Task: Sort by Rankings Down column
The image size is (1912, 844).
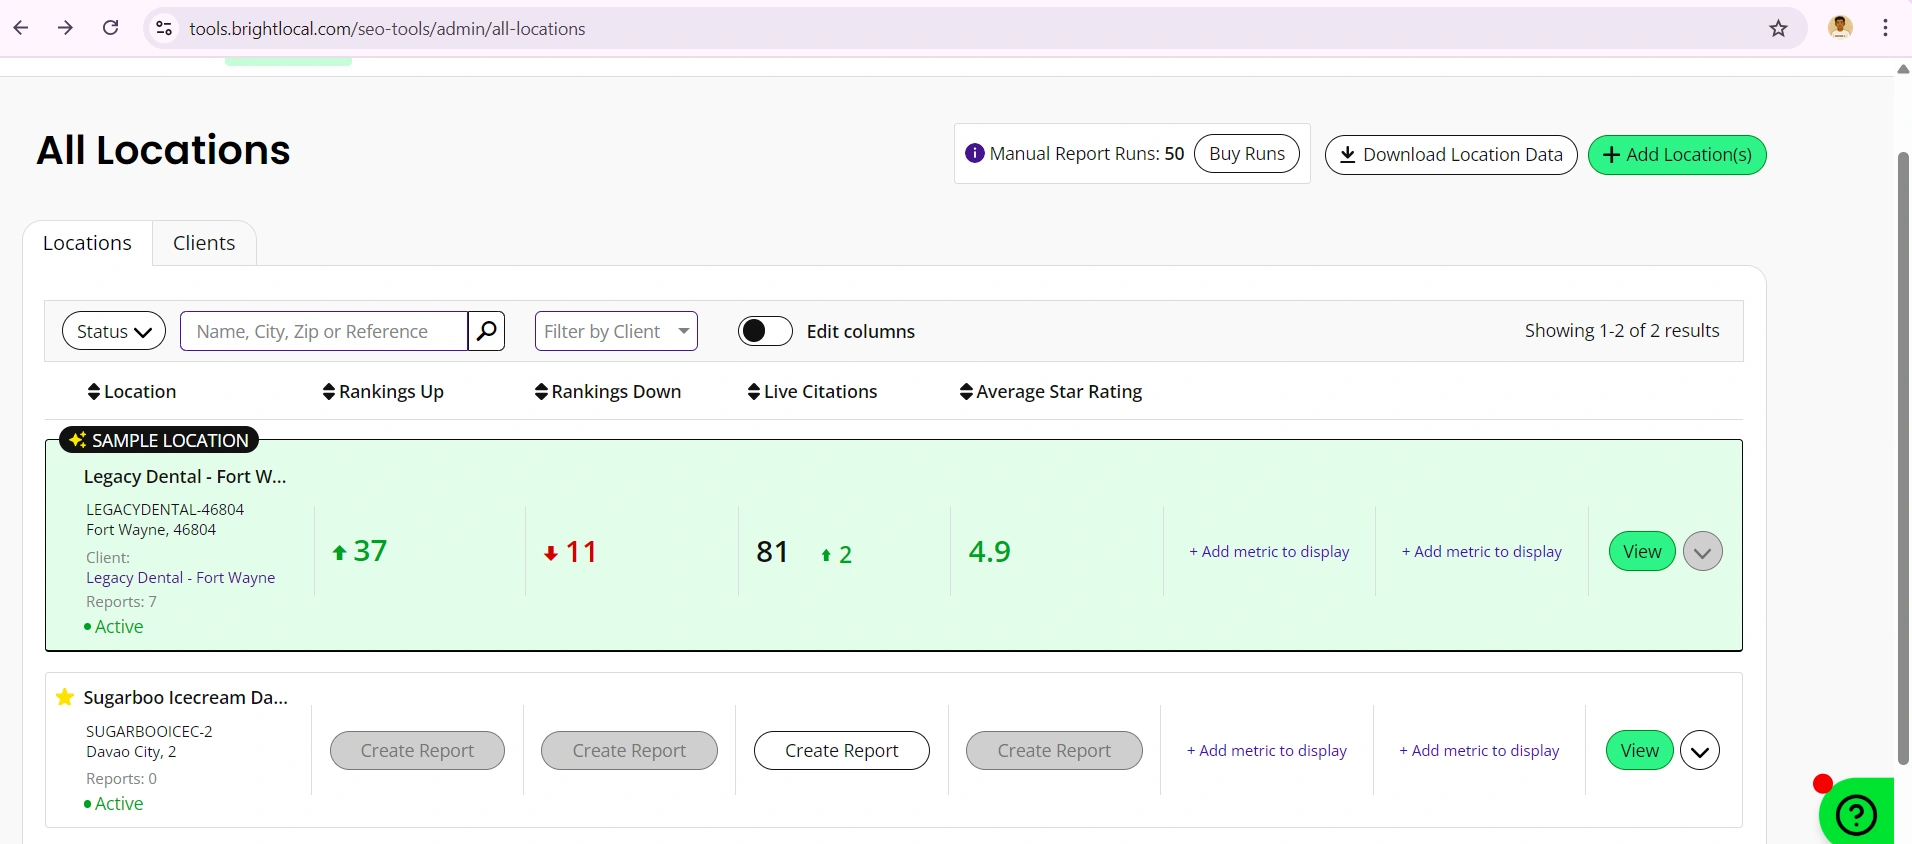Action: pos(608,392)
